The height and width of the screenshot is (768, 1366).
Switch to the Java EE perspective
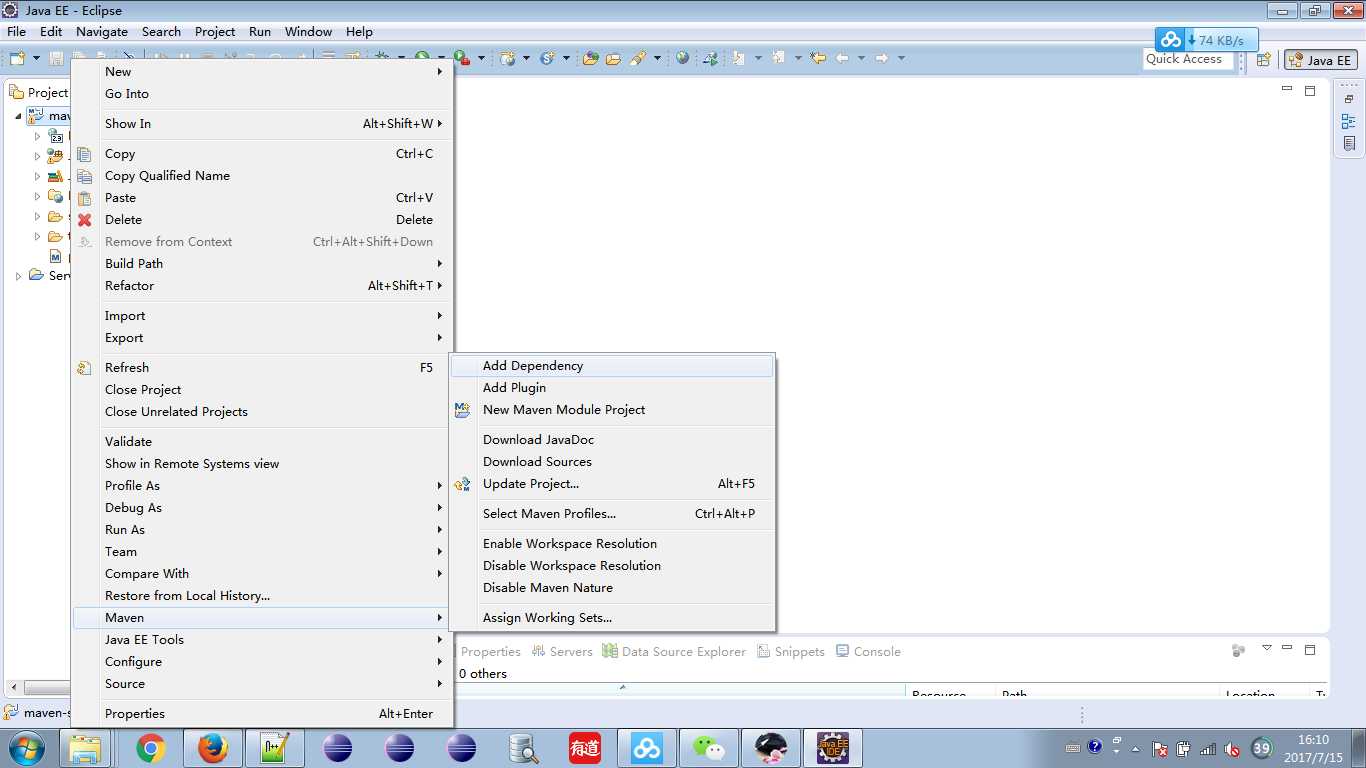pos(1321,60)
